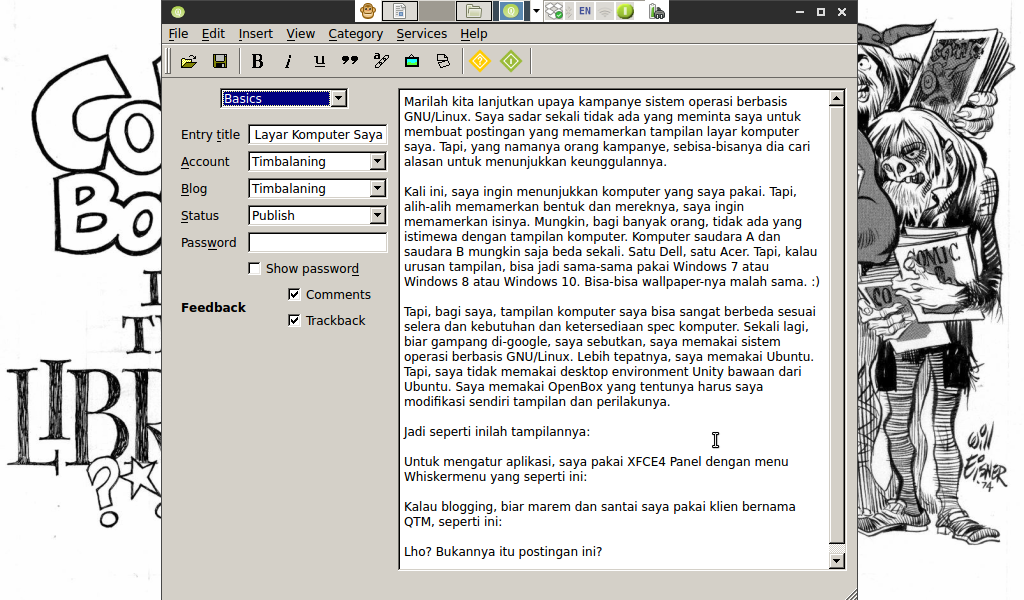
Task: Uncheck the Comments checkbox
Action: pyautogui.click(x=294, y=294)
